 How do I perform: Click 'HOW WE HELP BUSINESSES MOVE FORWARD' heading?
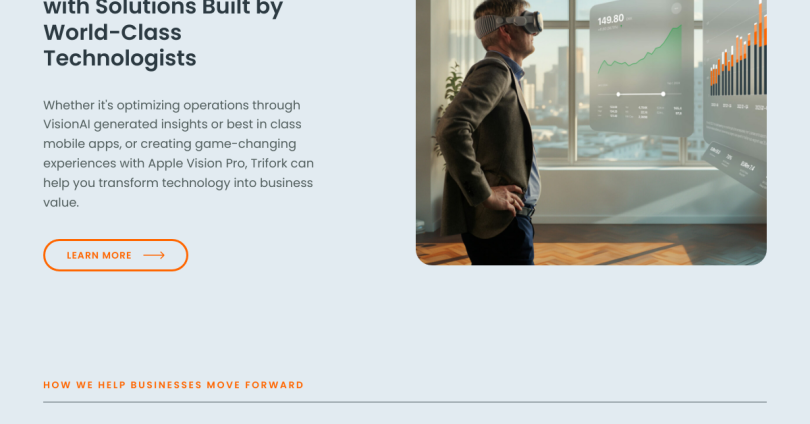(x=174, y=385)
